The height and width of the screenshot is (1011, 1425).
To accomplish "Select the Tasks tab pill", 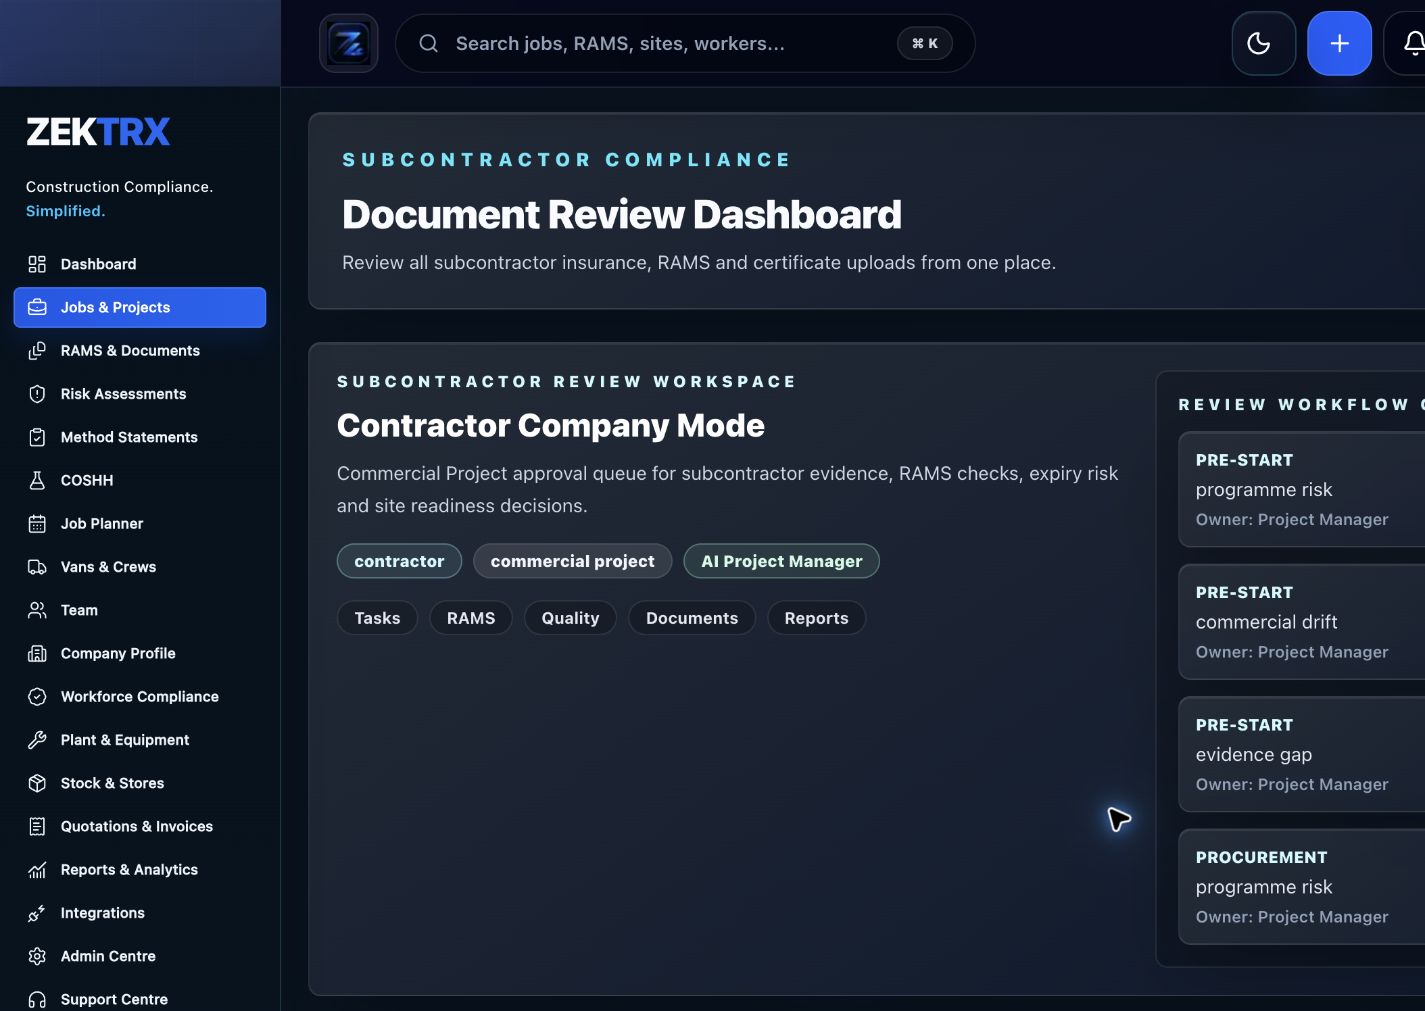I will click(377, 618).
